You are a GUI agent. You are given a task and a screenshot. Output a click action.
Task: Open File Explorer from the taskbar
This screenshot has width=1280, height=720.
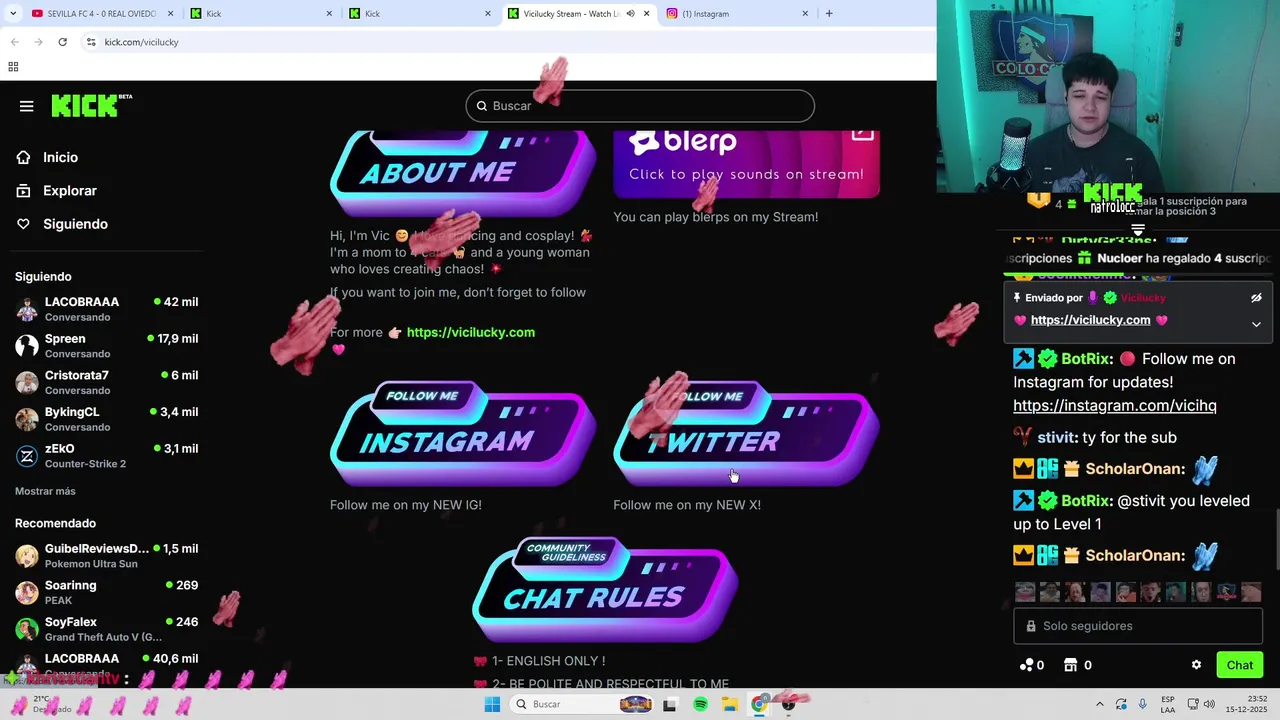[x=729, y=704]
